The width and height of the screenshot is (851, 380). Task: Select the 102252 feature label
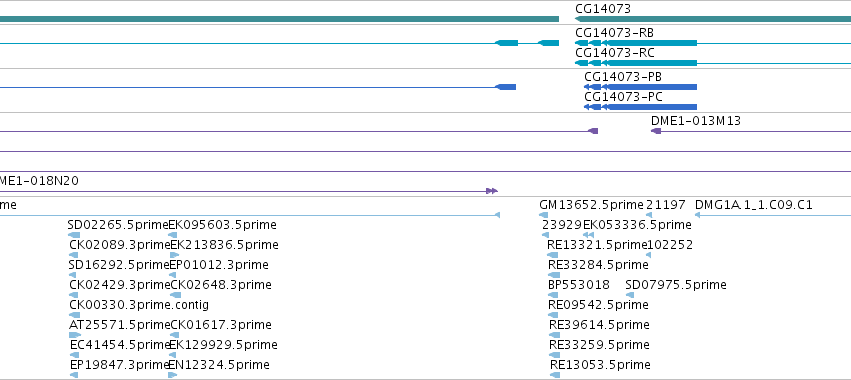pos(670,245)
